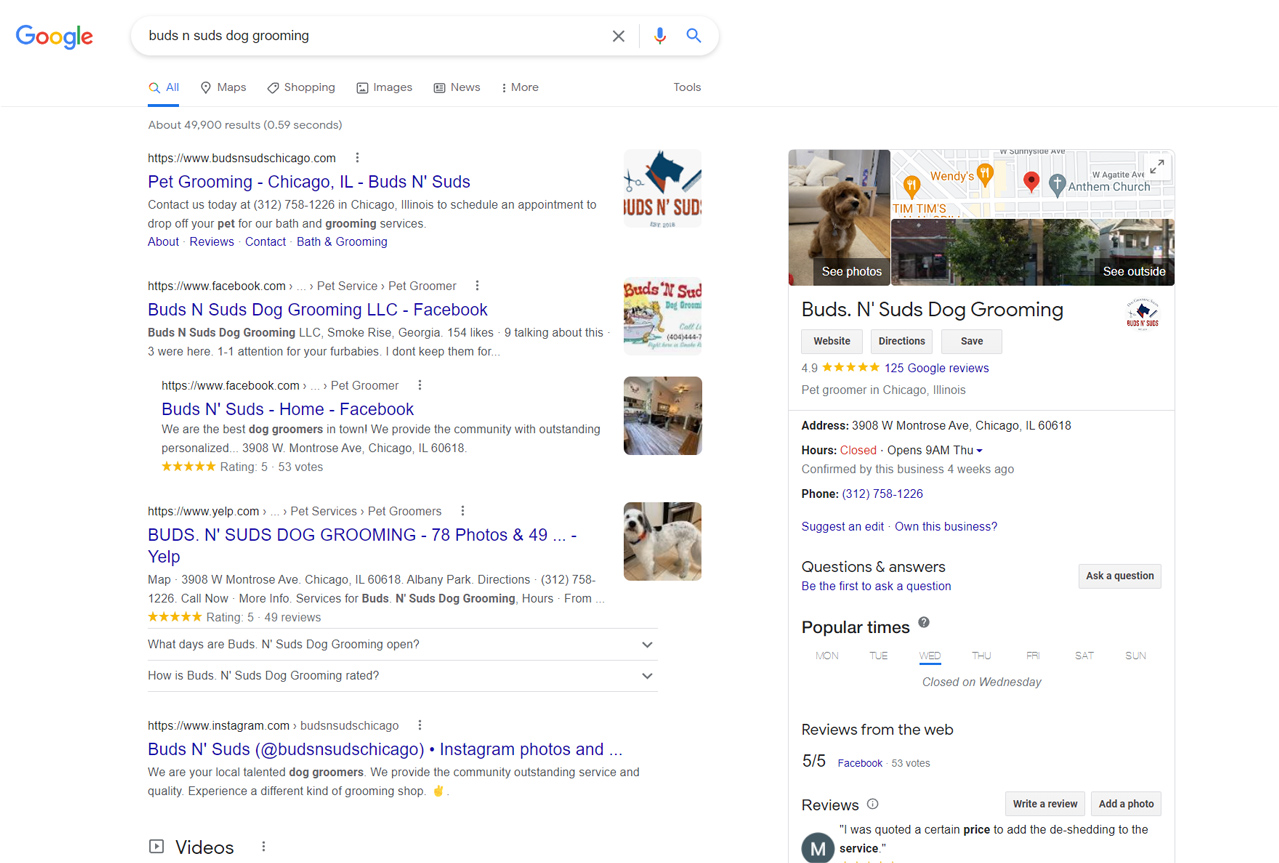
Task: Click Be the first to ask a question
Action: click(876, 587)
